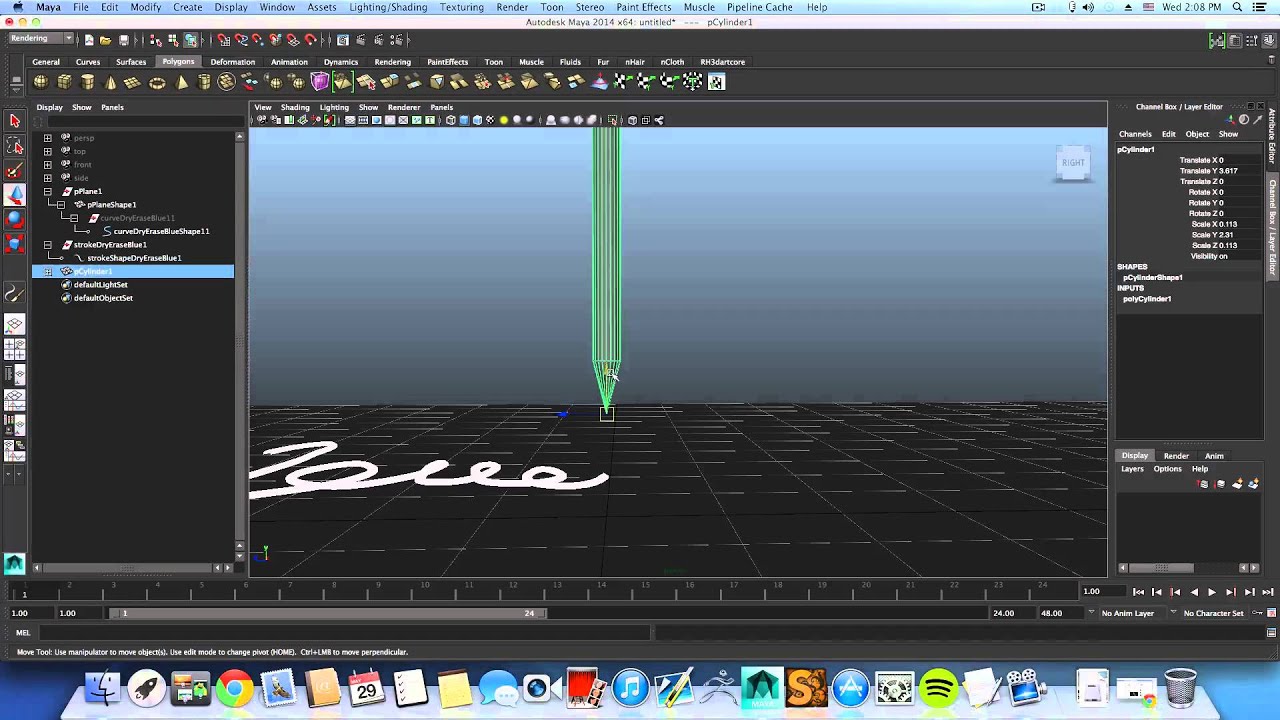1280x720 pixels.
Task: Collapse the pPlaneShape1 node
Action: point(60,205)
